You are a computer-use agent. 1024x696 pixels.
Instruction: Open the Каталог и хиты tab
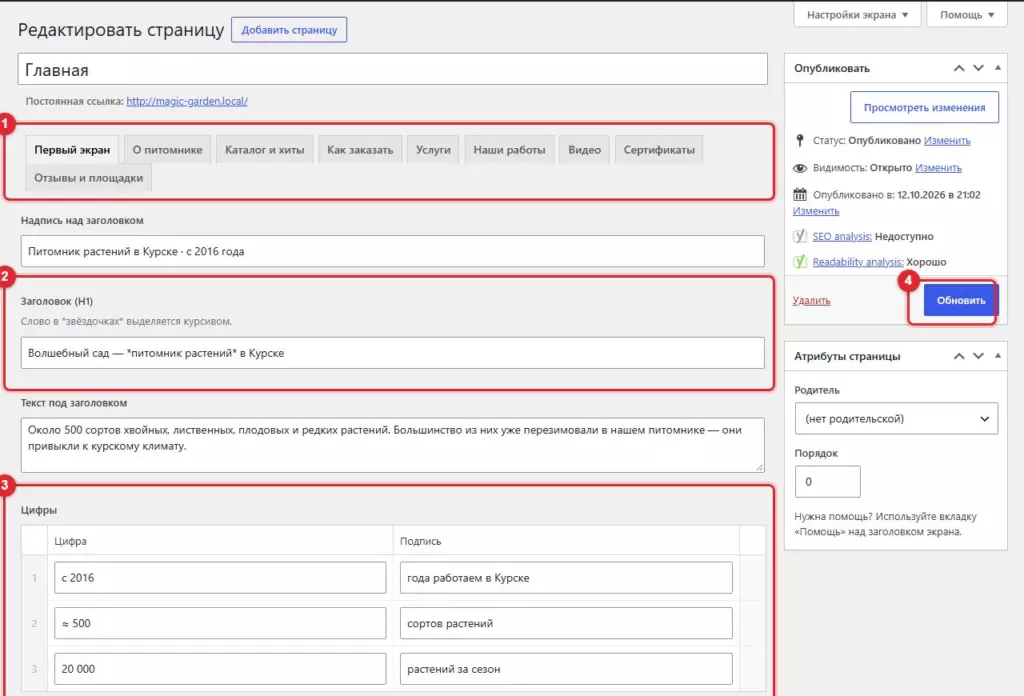tap(264, 150)
